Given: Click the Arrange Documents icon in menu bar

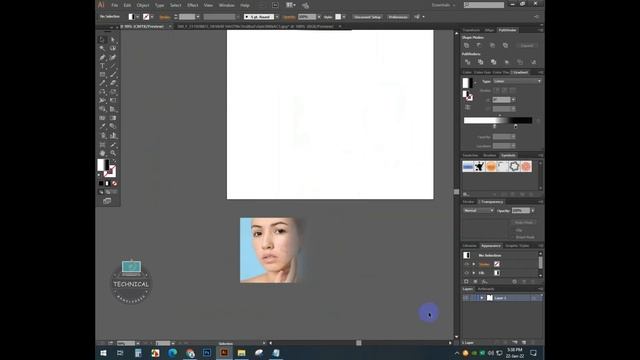Looking at the screenshot, I should 291,5.
